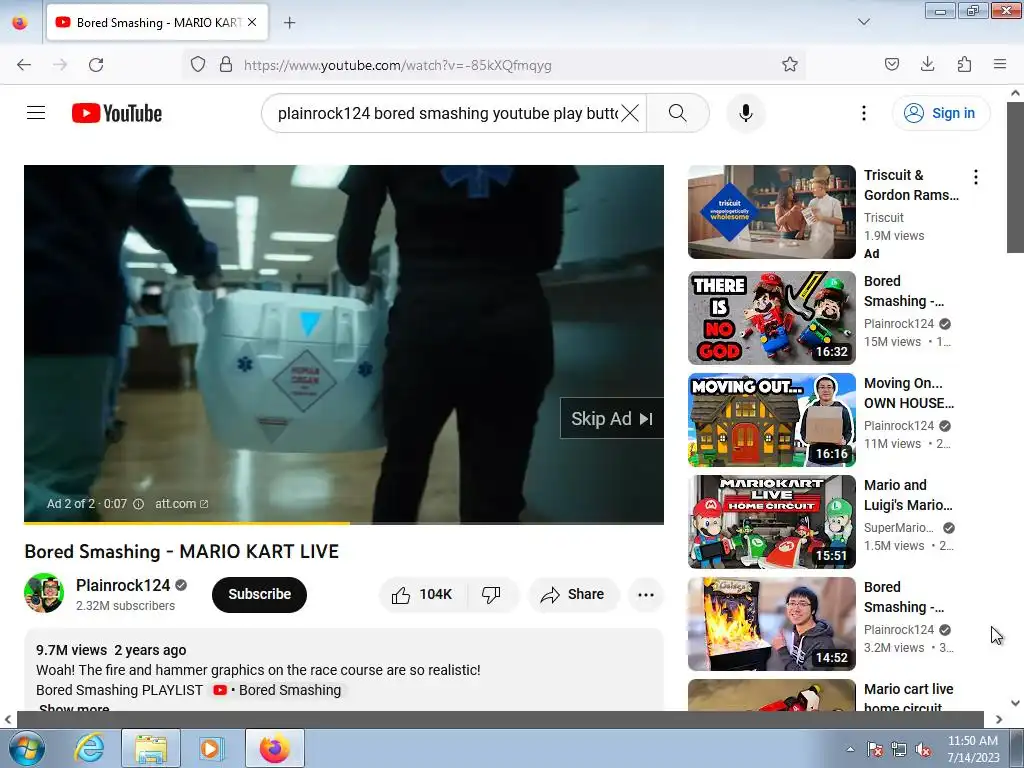The image size is (1024, 768).
Task: Open the muted volume tray icon
Action: [923, 750]
